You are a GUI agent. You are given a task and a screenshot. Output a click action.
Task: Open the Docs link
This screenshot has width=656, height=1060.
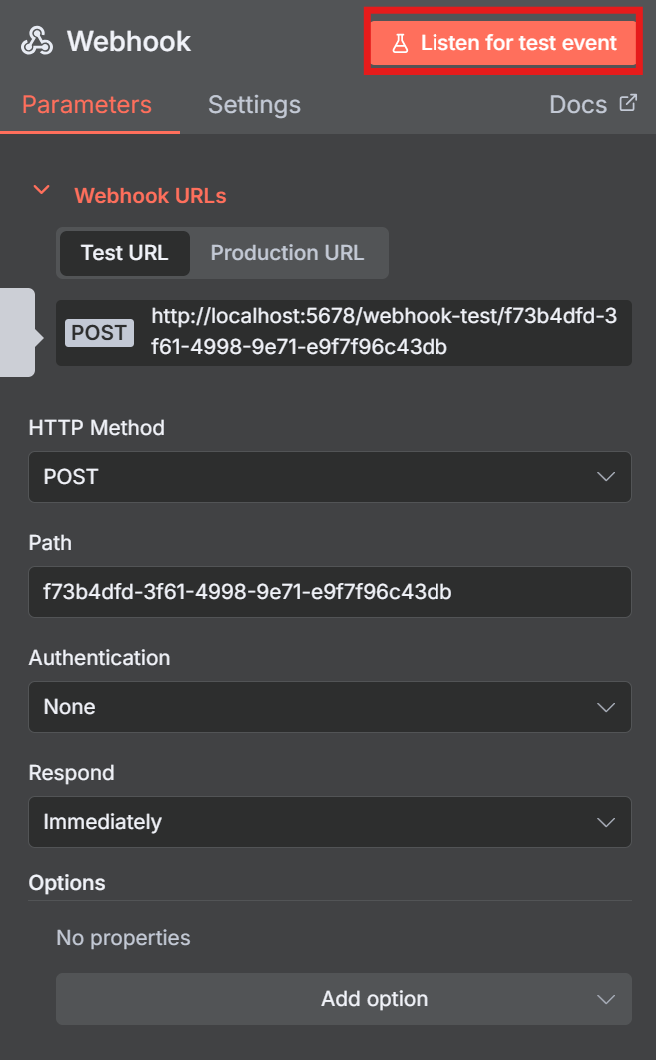pyautogui.click(x=578, y=105)
